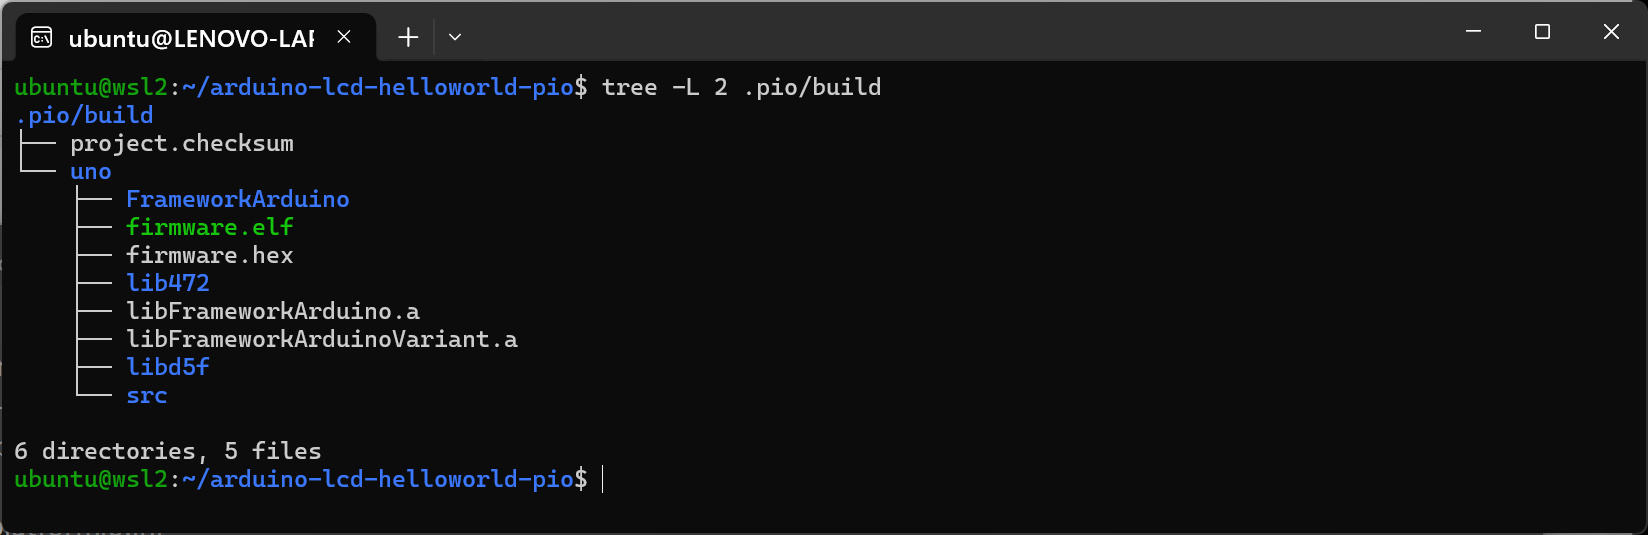Close the terminal window
This screenshot has height=535, width=1648.
click(x=1611, y=32)
